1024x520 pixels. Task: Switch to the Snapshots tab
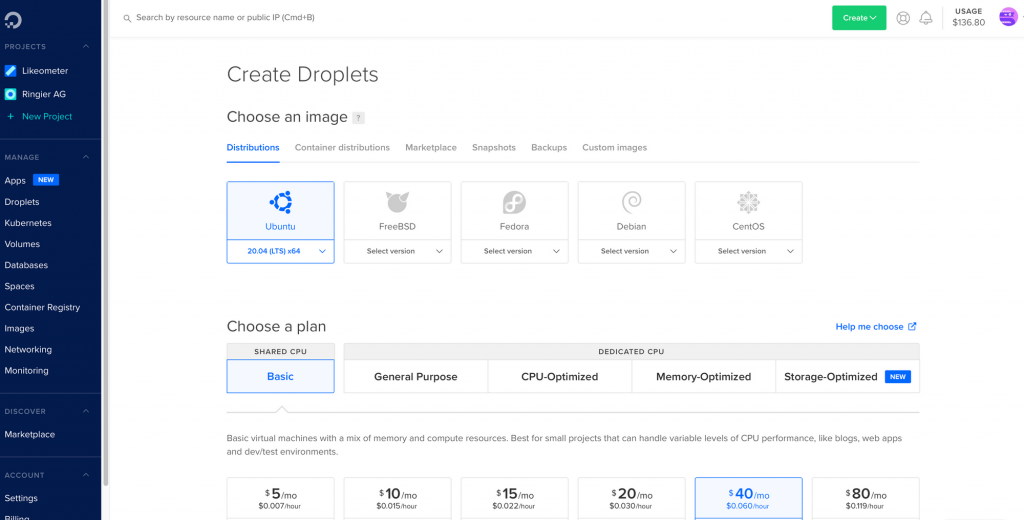pyautogui.click(x=494, y=148)
